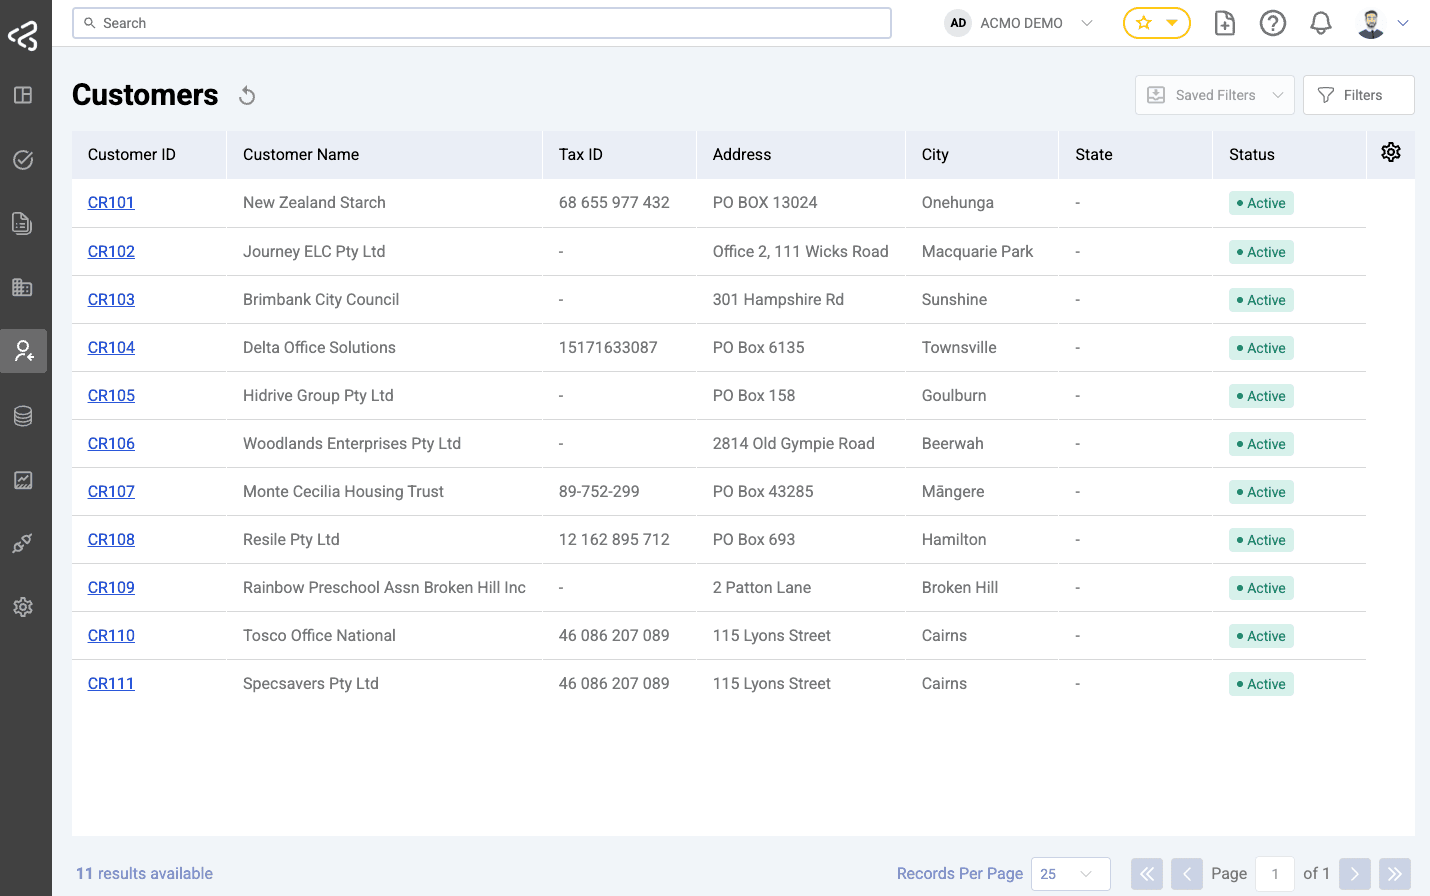Expand the ACMO DEMO account dropdown
1430x896 pixels.
1087,23
